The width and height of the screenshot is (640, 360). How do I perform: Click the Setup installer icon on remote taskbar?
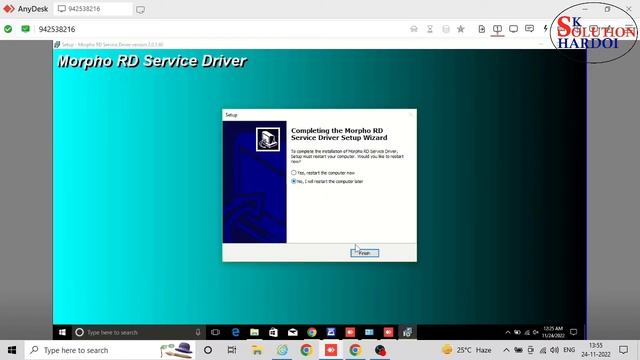pyautogui.click(x=407, y=332)
